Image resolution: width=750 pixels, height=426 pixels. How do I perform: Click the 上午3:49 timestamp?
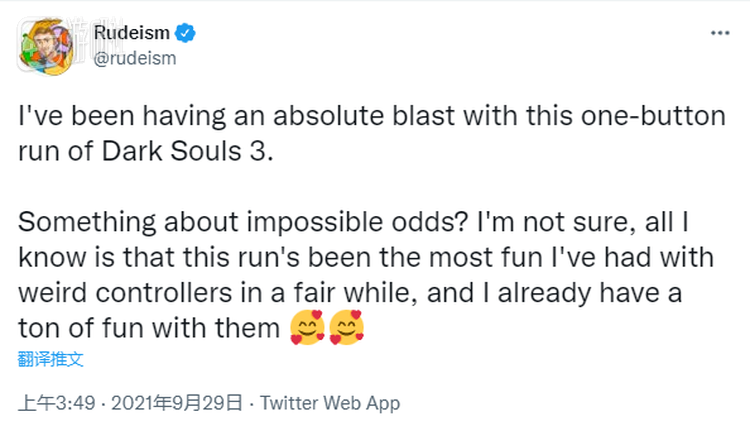click(x=56, y=403)
